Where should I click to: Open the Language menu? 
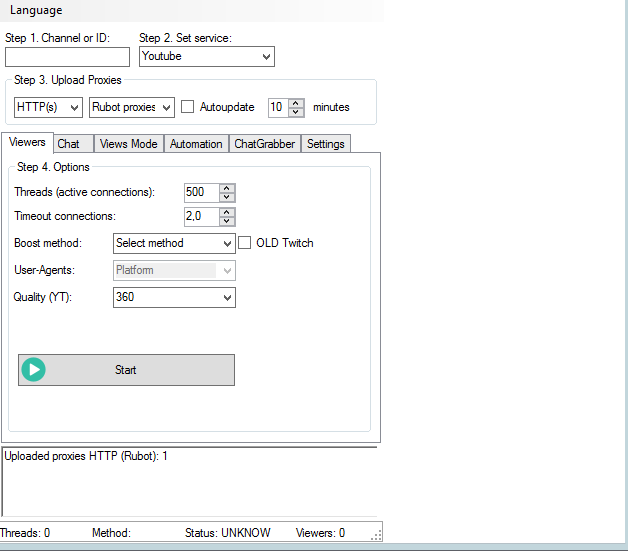[x=36, y=10]
